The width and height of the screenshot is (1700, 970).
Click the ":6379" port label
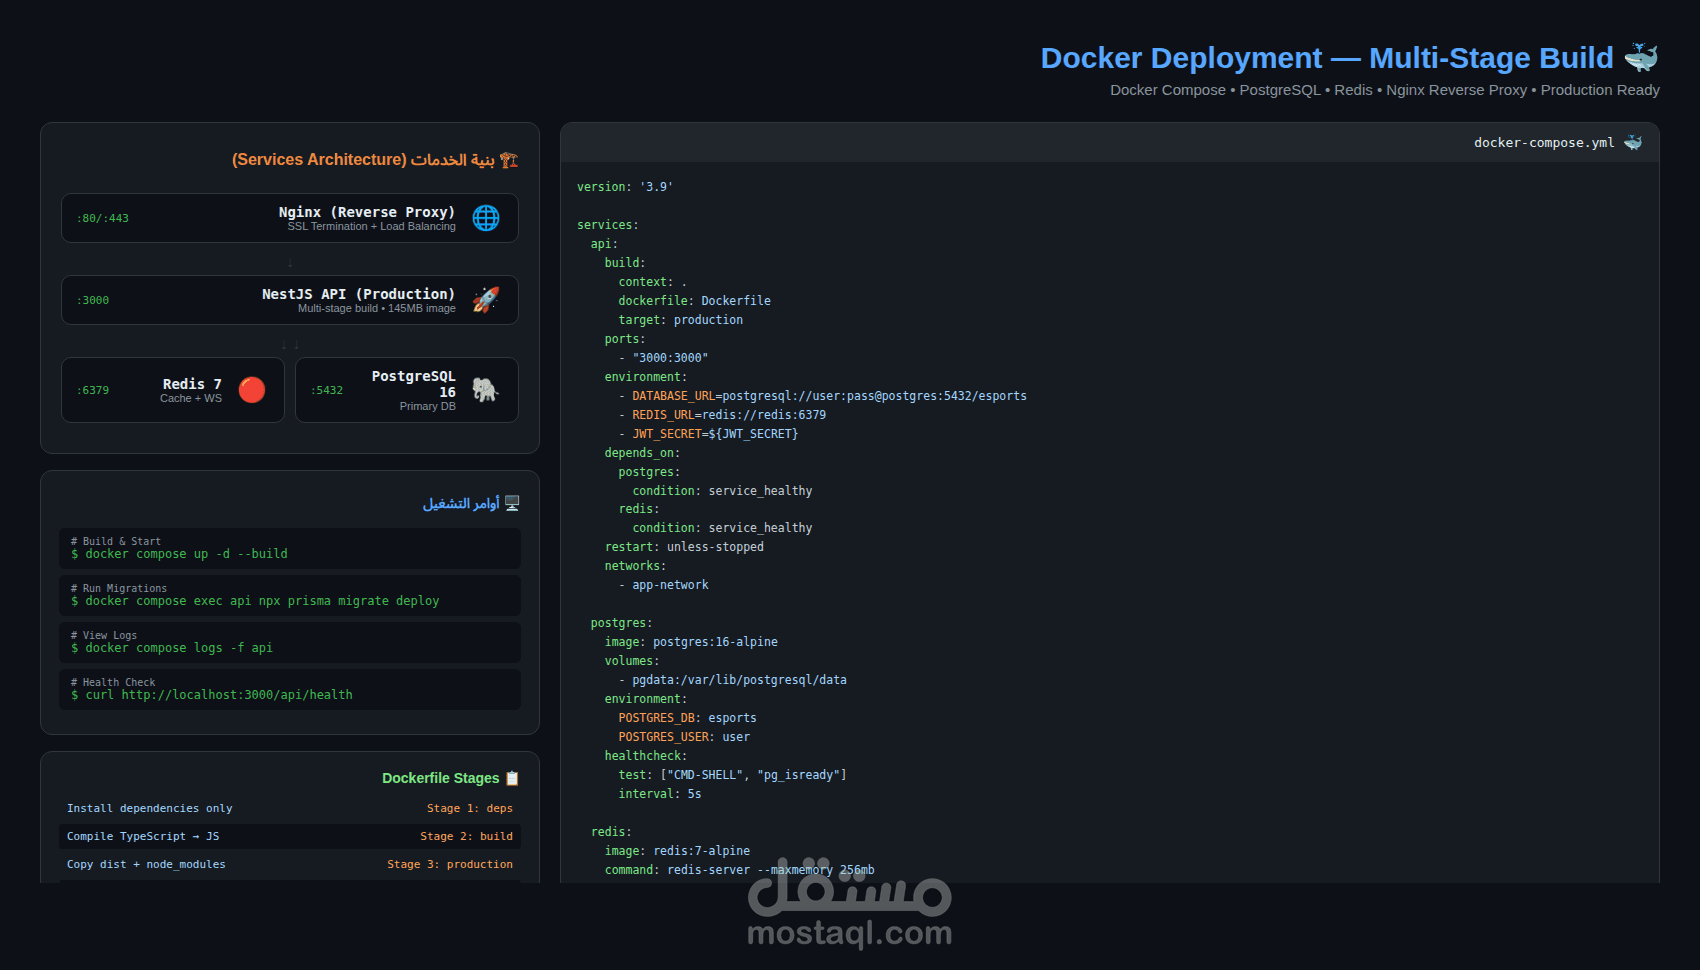[x=93, y=390]
